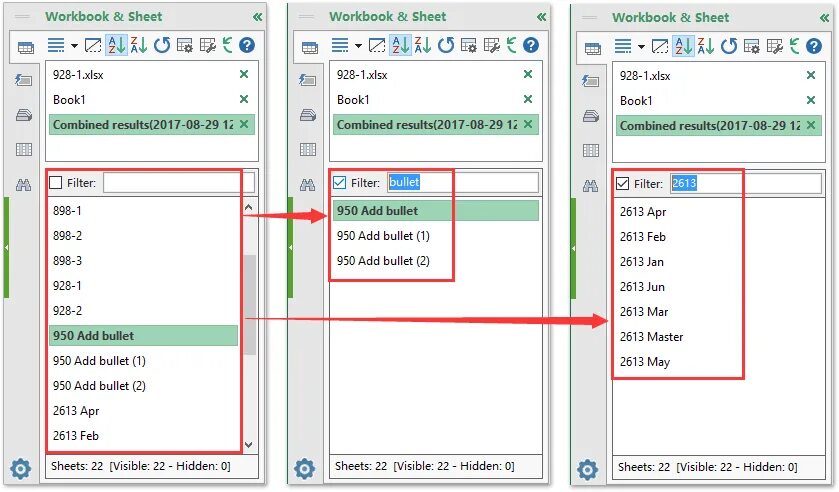
Task: Click green side collapse handle of left panel
Action: (6, 247)
